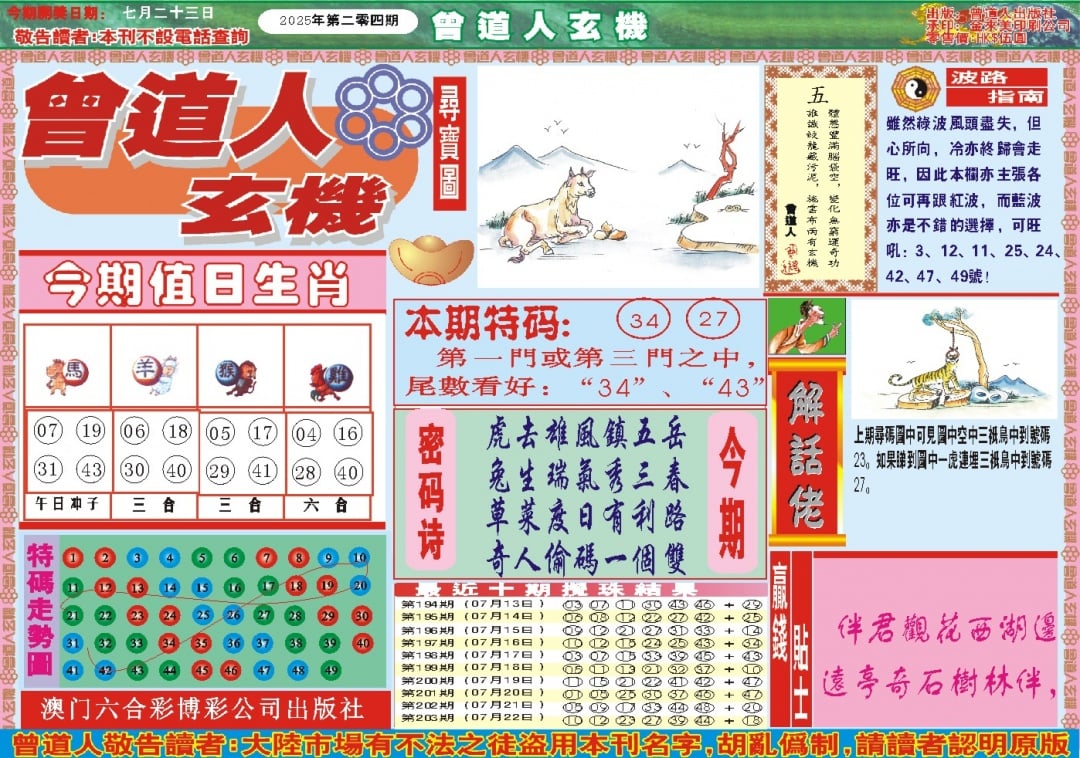
Task: Open the ox treasure-map illustration
Action: 618,178
